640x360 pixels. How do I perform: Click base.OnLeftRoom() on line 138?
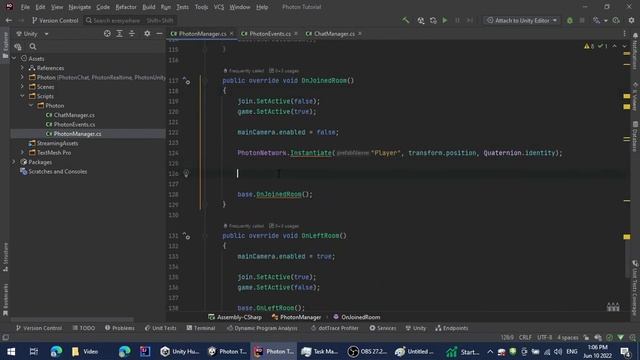pos(271,308)
